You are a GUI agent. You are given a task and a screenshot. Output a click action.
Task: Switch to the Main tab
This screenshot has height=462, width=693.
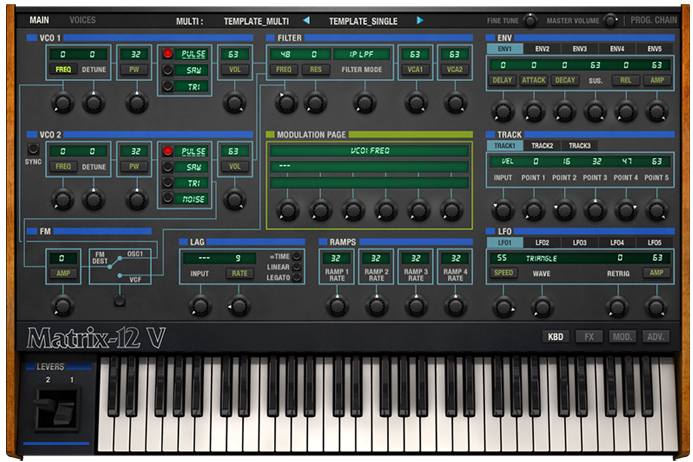[x=39, y=20]
